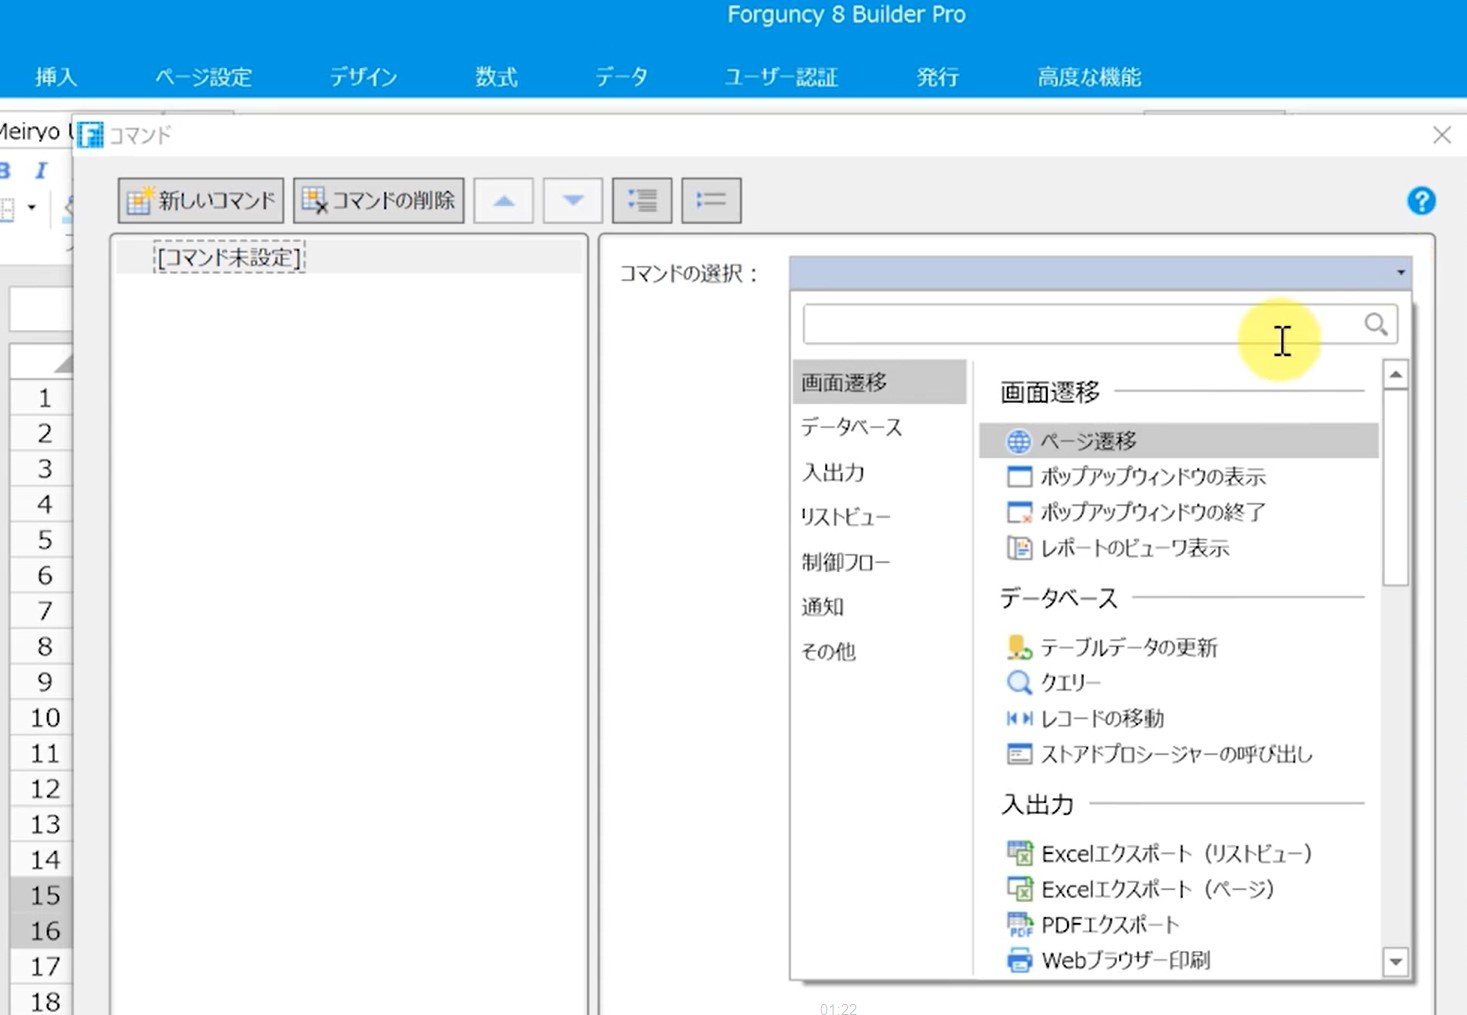Open the 発行 ribbon tab
1467x1015 pixels.
937,77
